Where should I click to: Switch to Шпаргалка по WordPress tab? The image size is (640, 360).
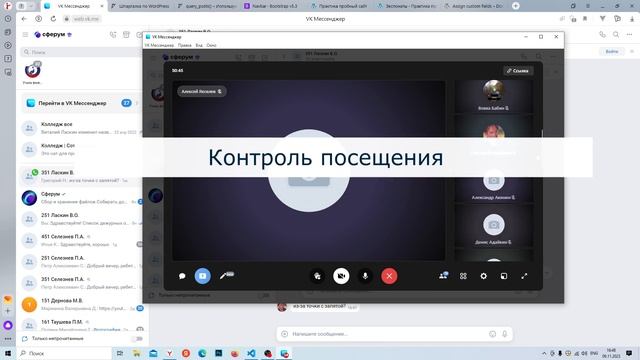click(x=140, y=6)
